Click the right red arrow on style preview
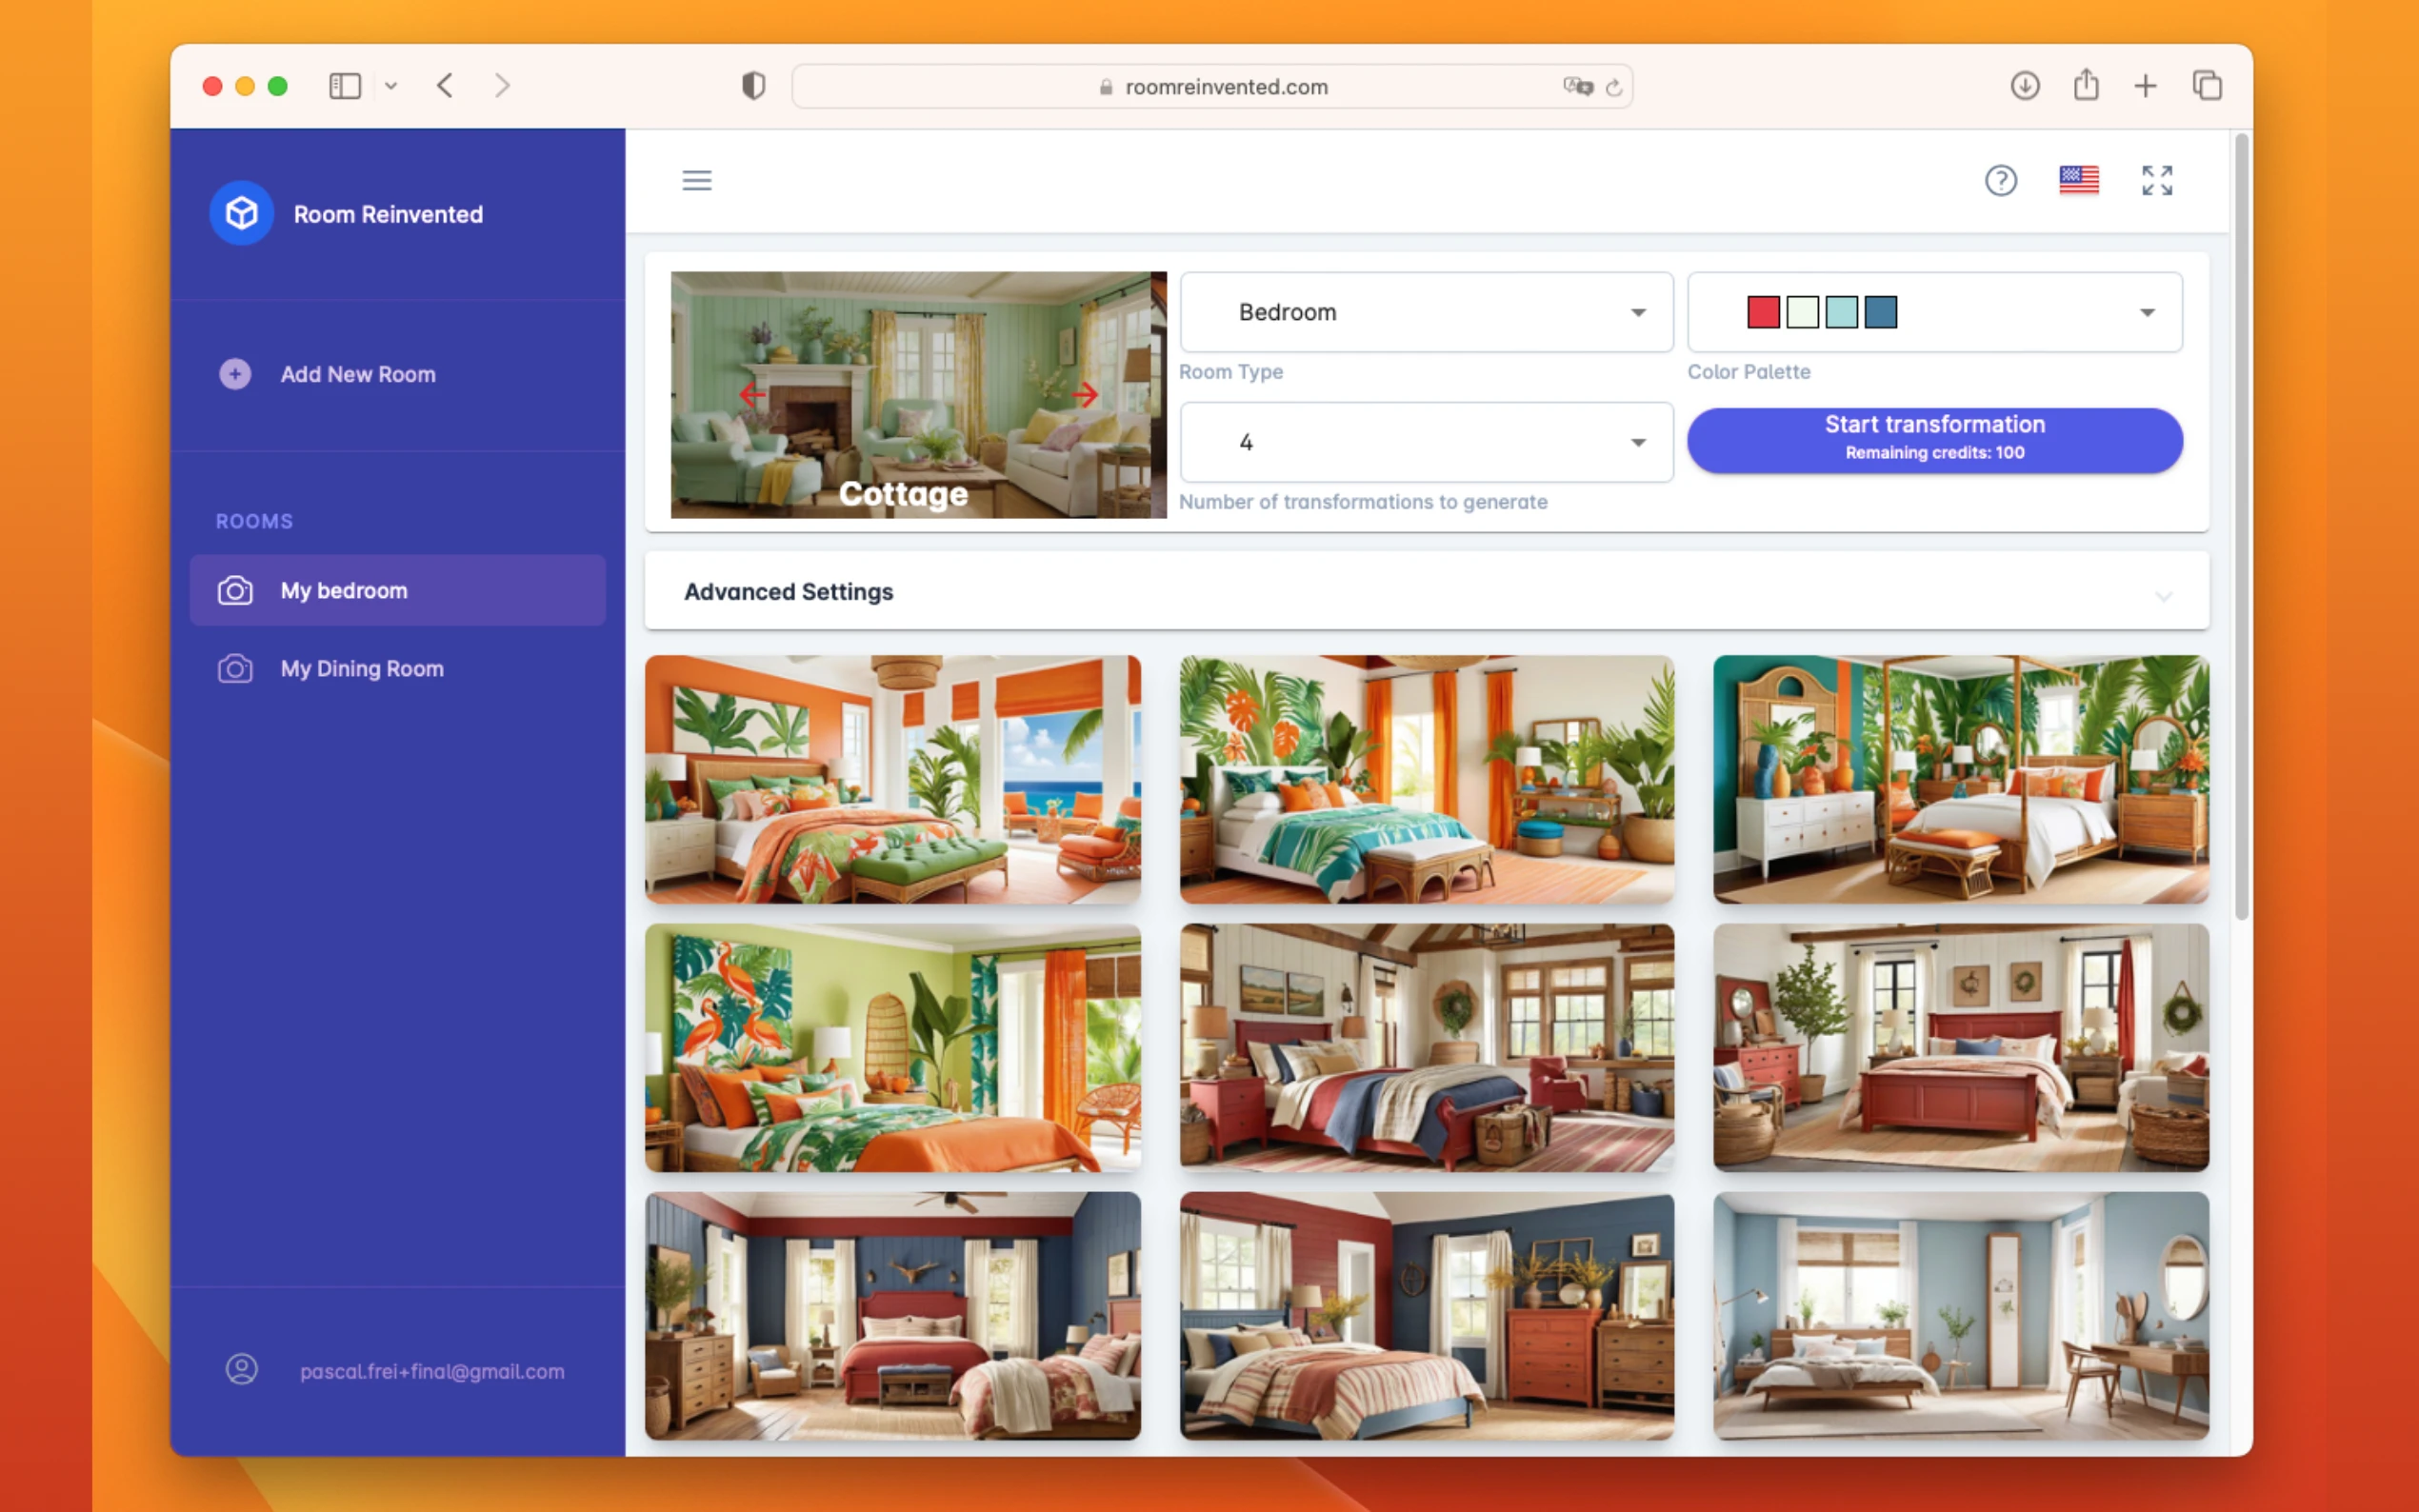 point(1084,394)
